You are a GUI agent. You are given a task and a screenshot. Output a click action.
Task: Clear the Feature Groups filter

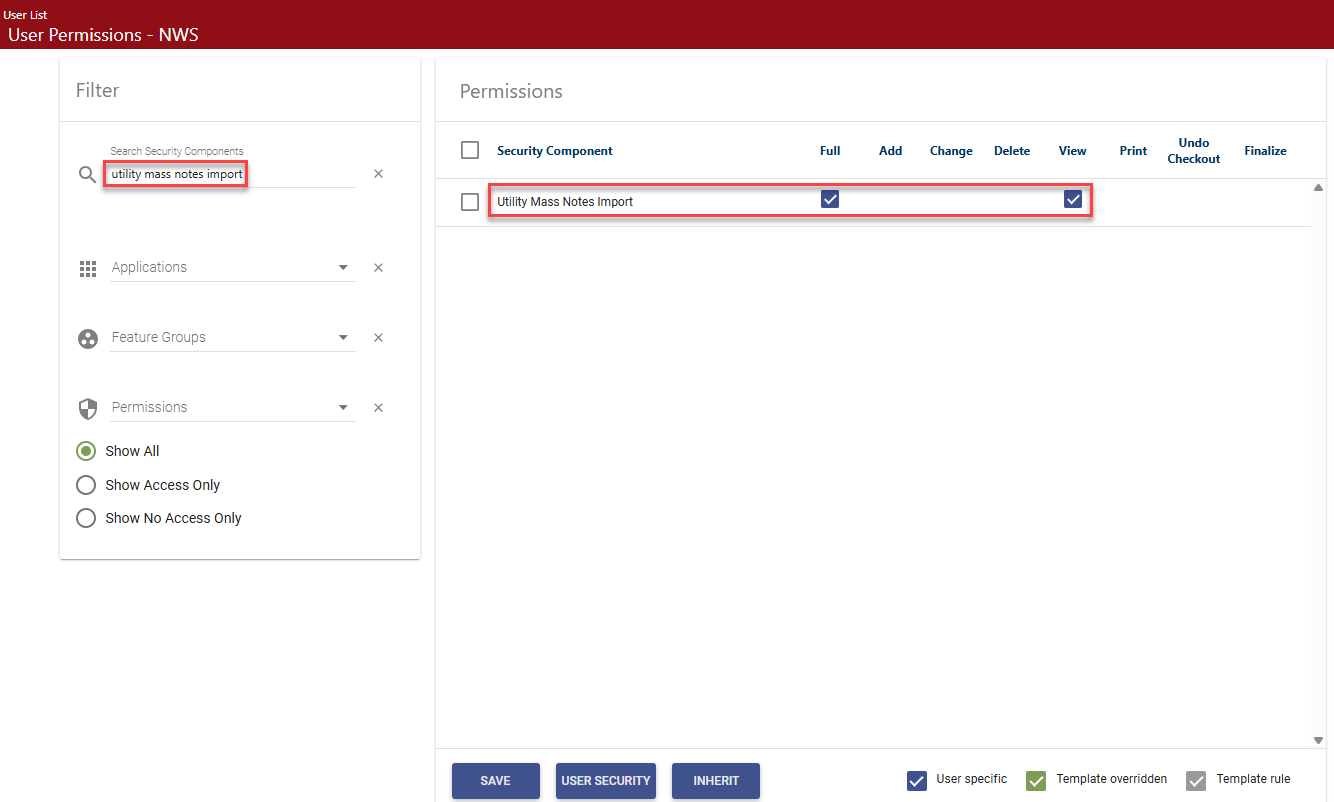coord(378,338)
